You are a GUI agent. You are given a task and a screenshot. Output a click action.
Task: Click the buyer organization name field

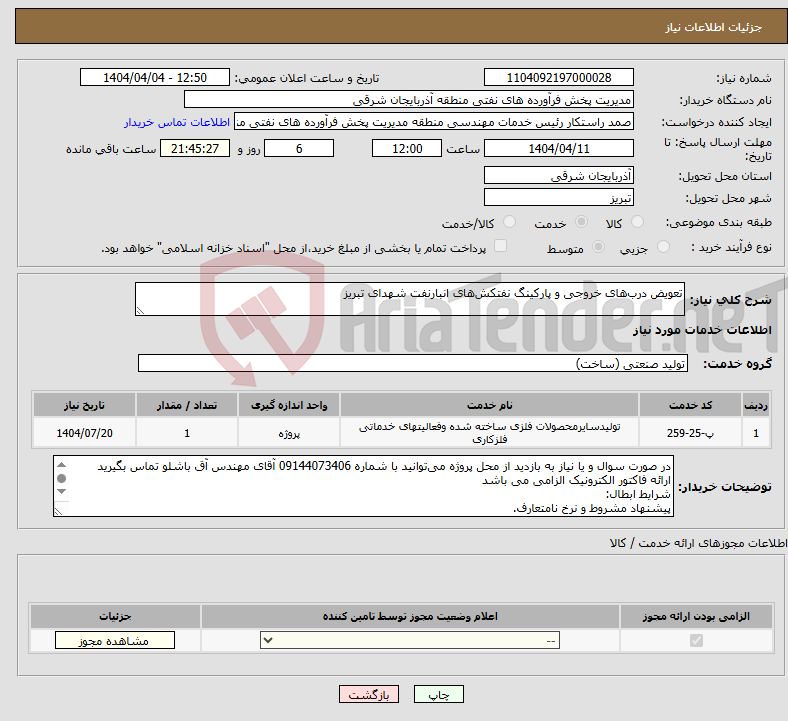[x=409, y=99]
